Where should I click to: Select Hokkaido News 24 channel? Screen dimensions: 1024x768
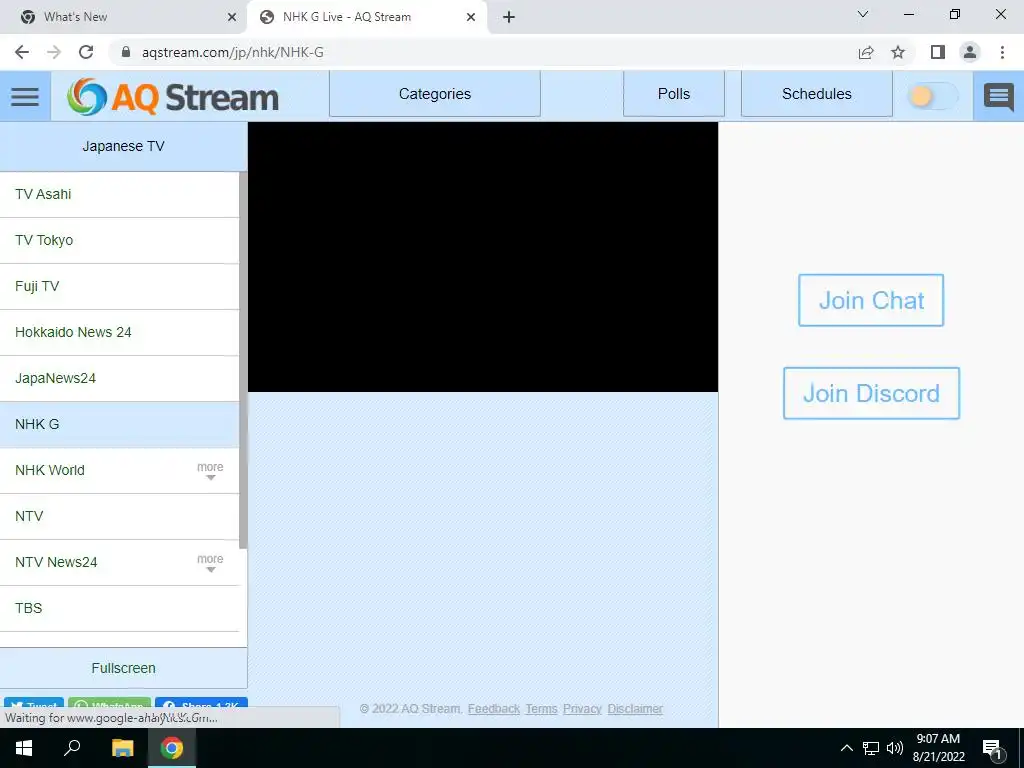120,332
